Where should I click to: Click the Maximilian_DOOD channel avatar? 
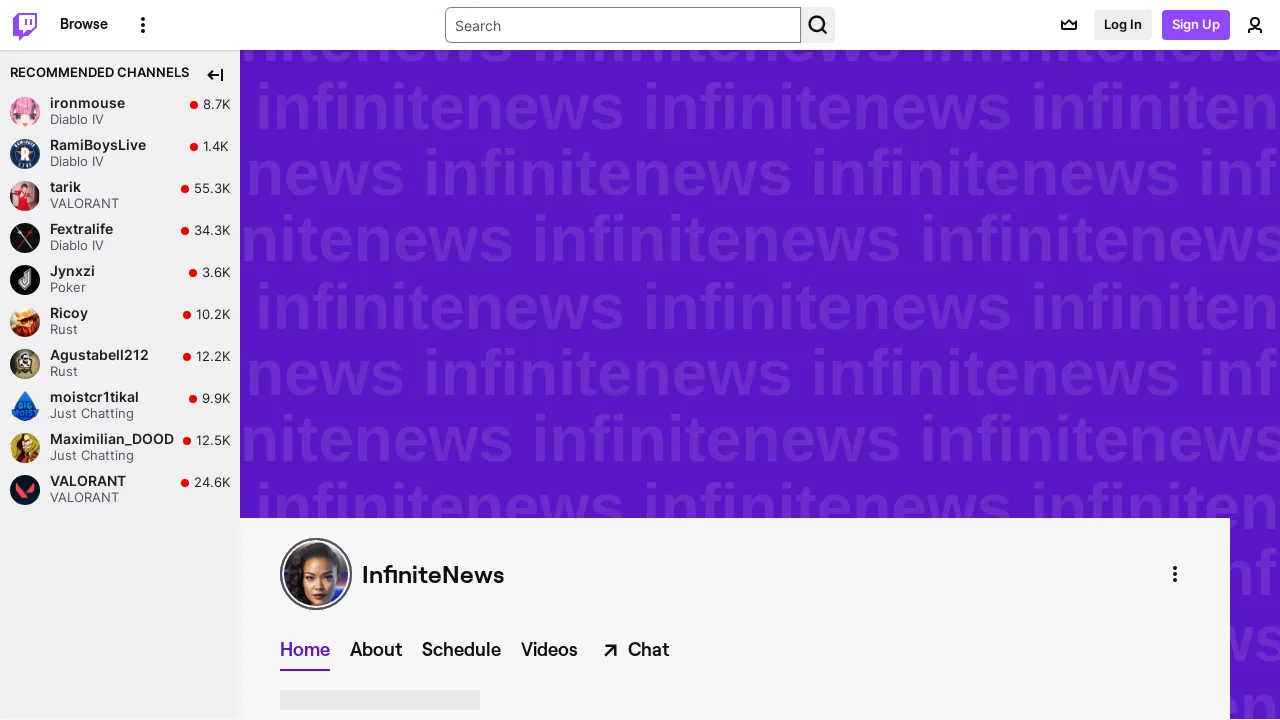(x=25, y=447)
